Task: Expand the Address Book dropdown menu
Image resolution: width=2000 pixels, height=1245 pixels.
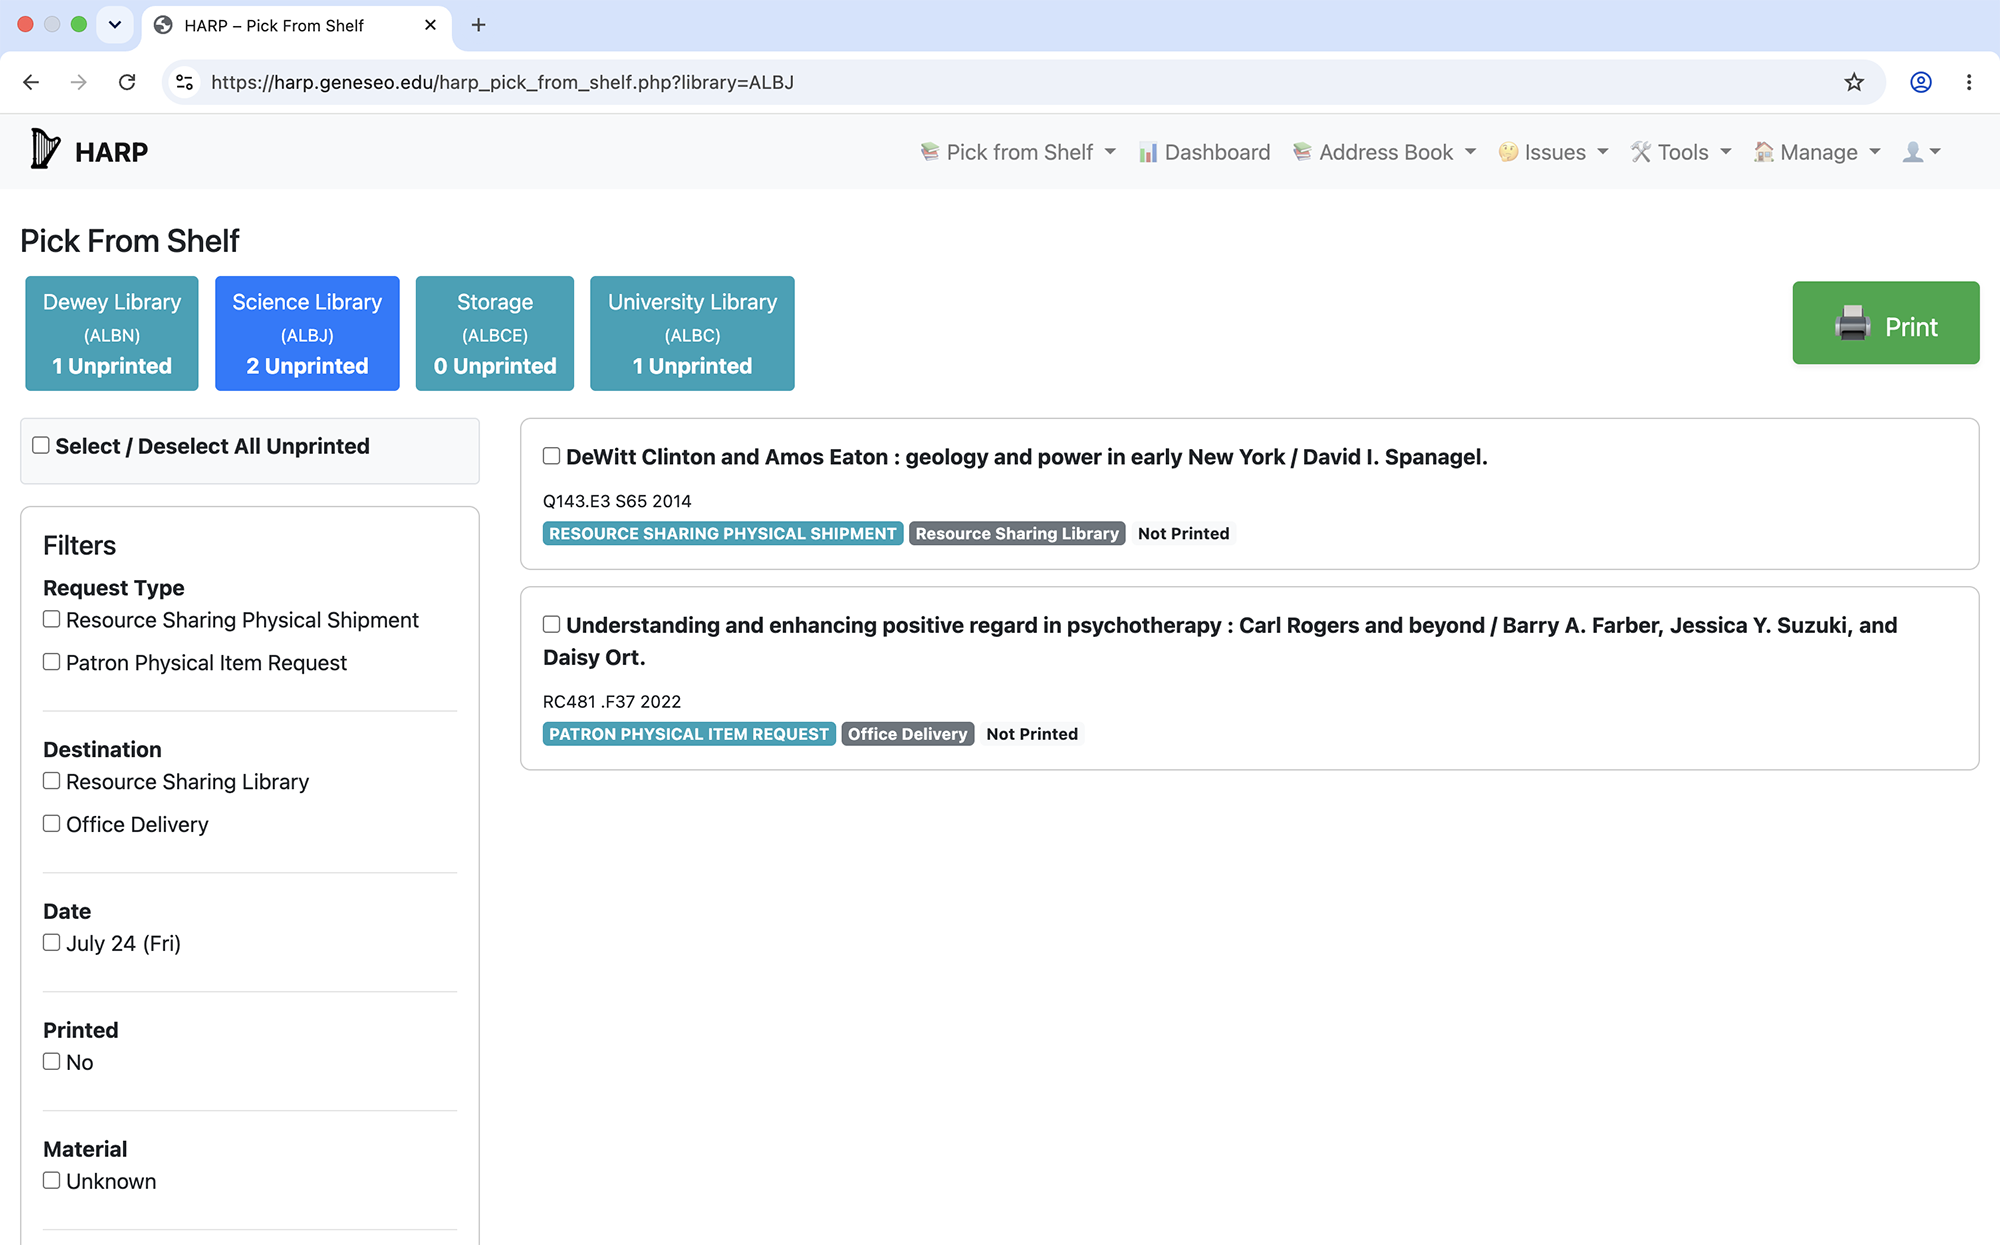Action: tap(1384, 152)
